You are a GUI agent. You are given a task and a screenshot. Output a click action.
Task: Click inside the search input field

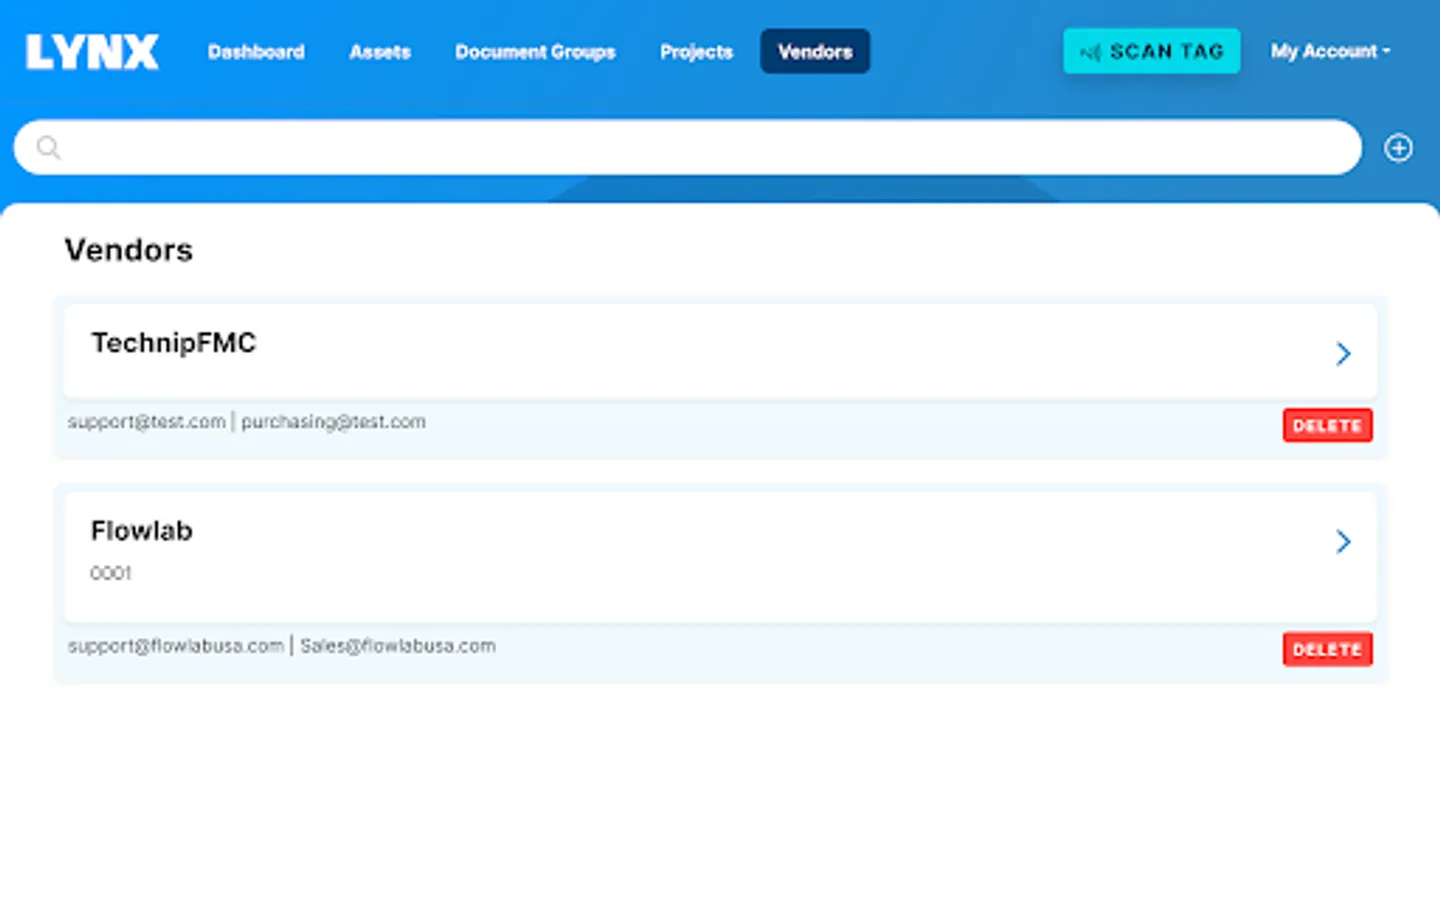pos(600,147)
